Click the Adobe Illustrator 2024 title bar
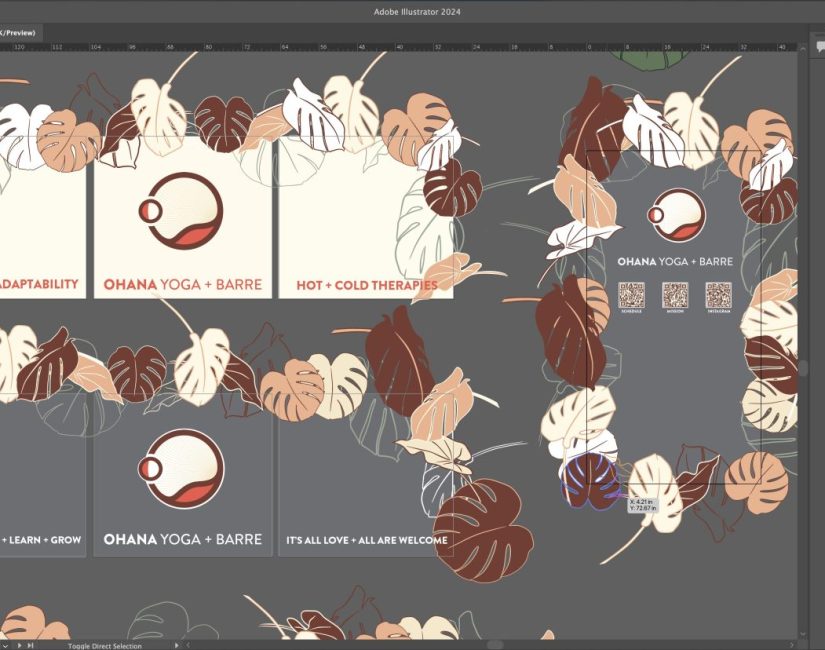This screenshot has width=825, height=650. pos(412,10)
